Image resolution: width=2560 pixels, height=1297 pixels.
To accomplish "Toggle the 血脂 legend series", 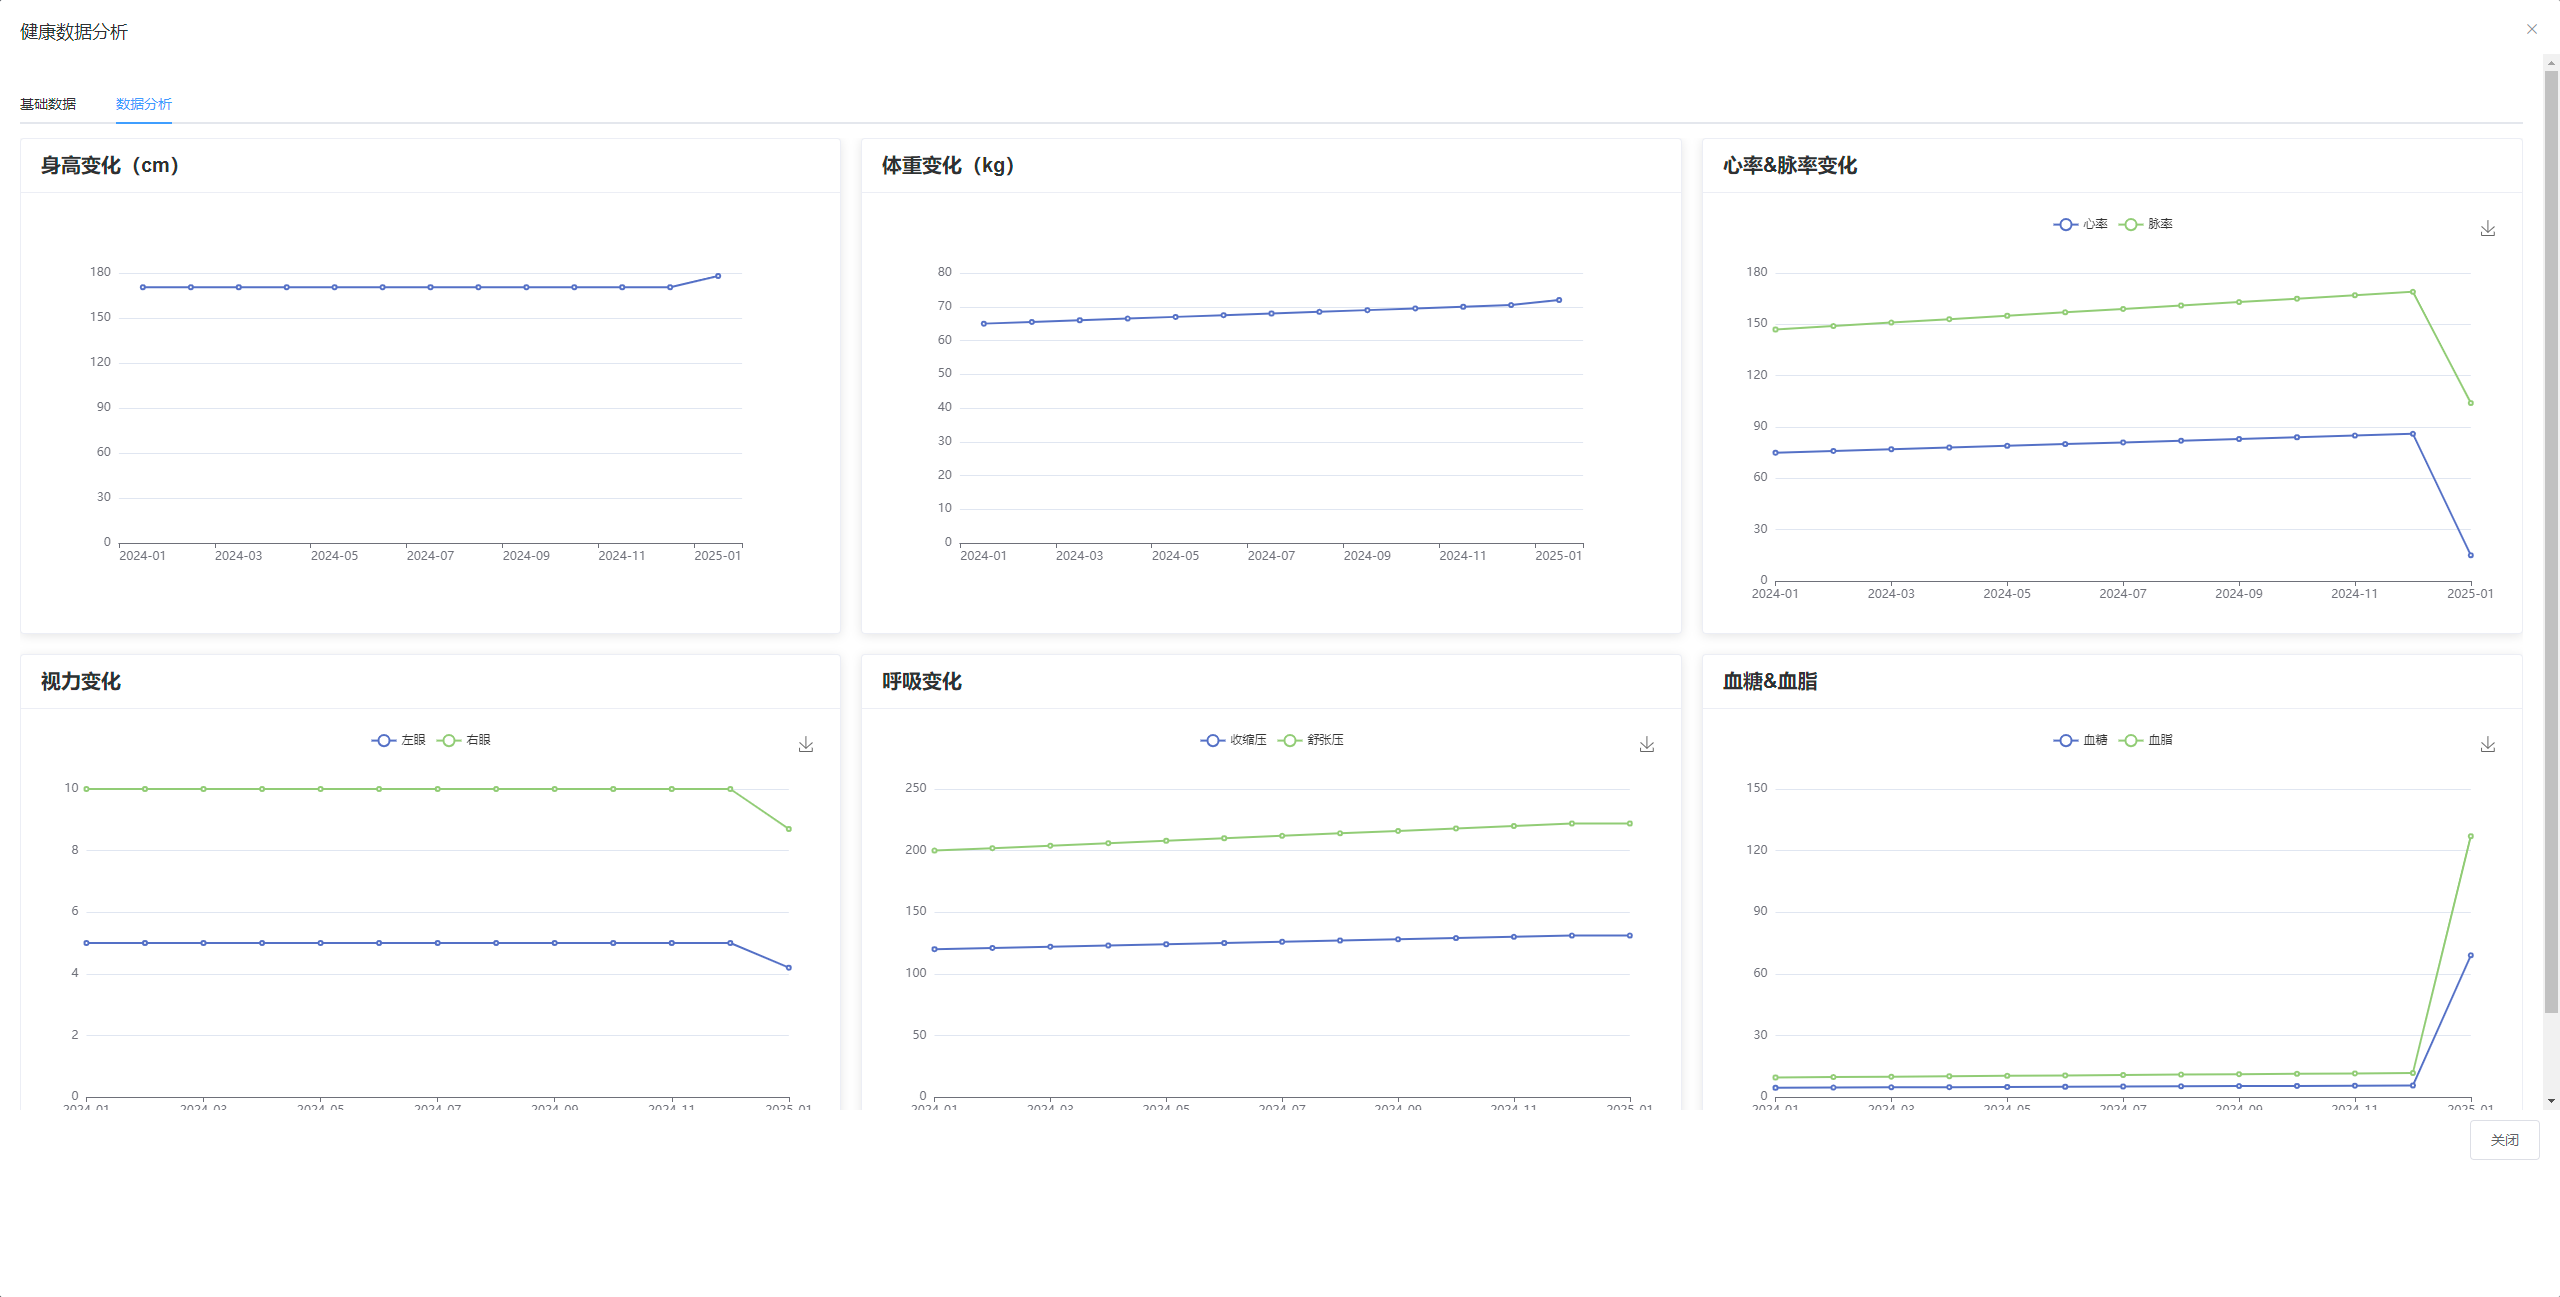I will pos(2146,740).
